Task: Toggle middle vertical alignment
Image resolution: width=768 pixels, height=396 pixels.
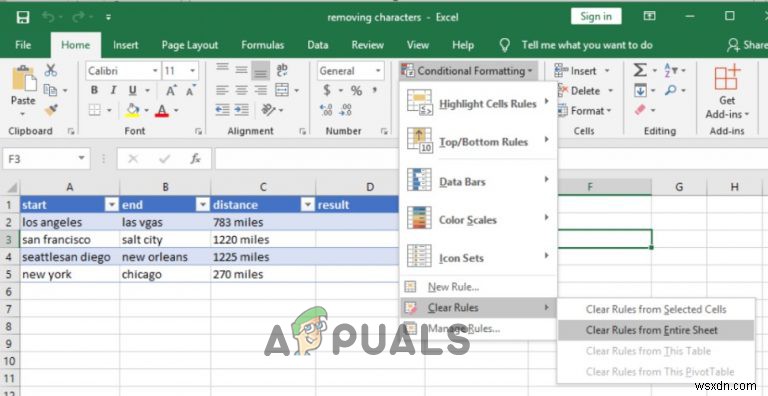Action: (x=241, y=70)
